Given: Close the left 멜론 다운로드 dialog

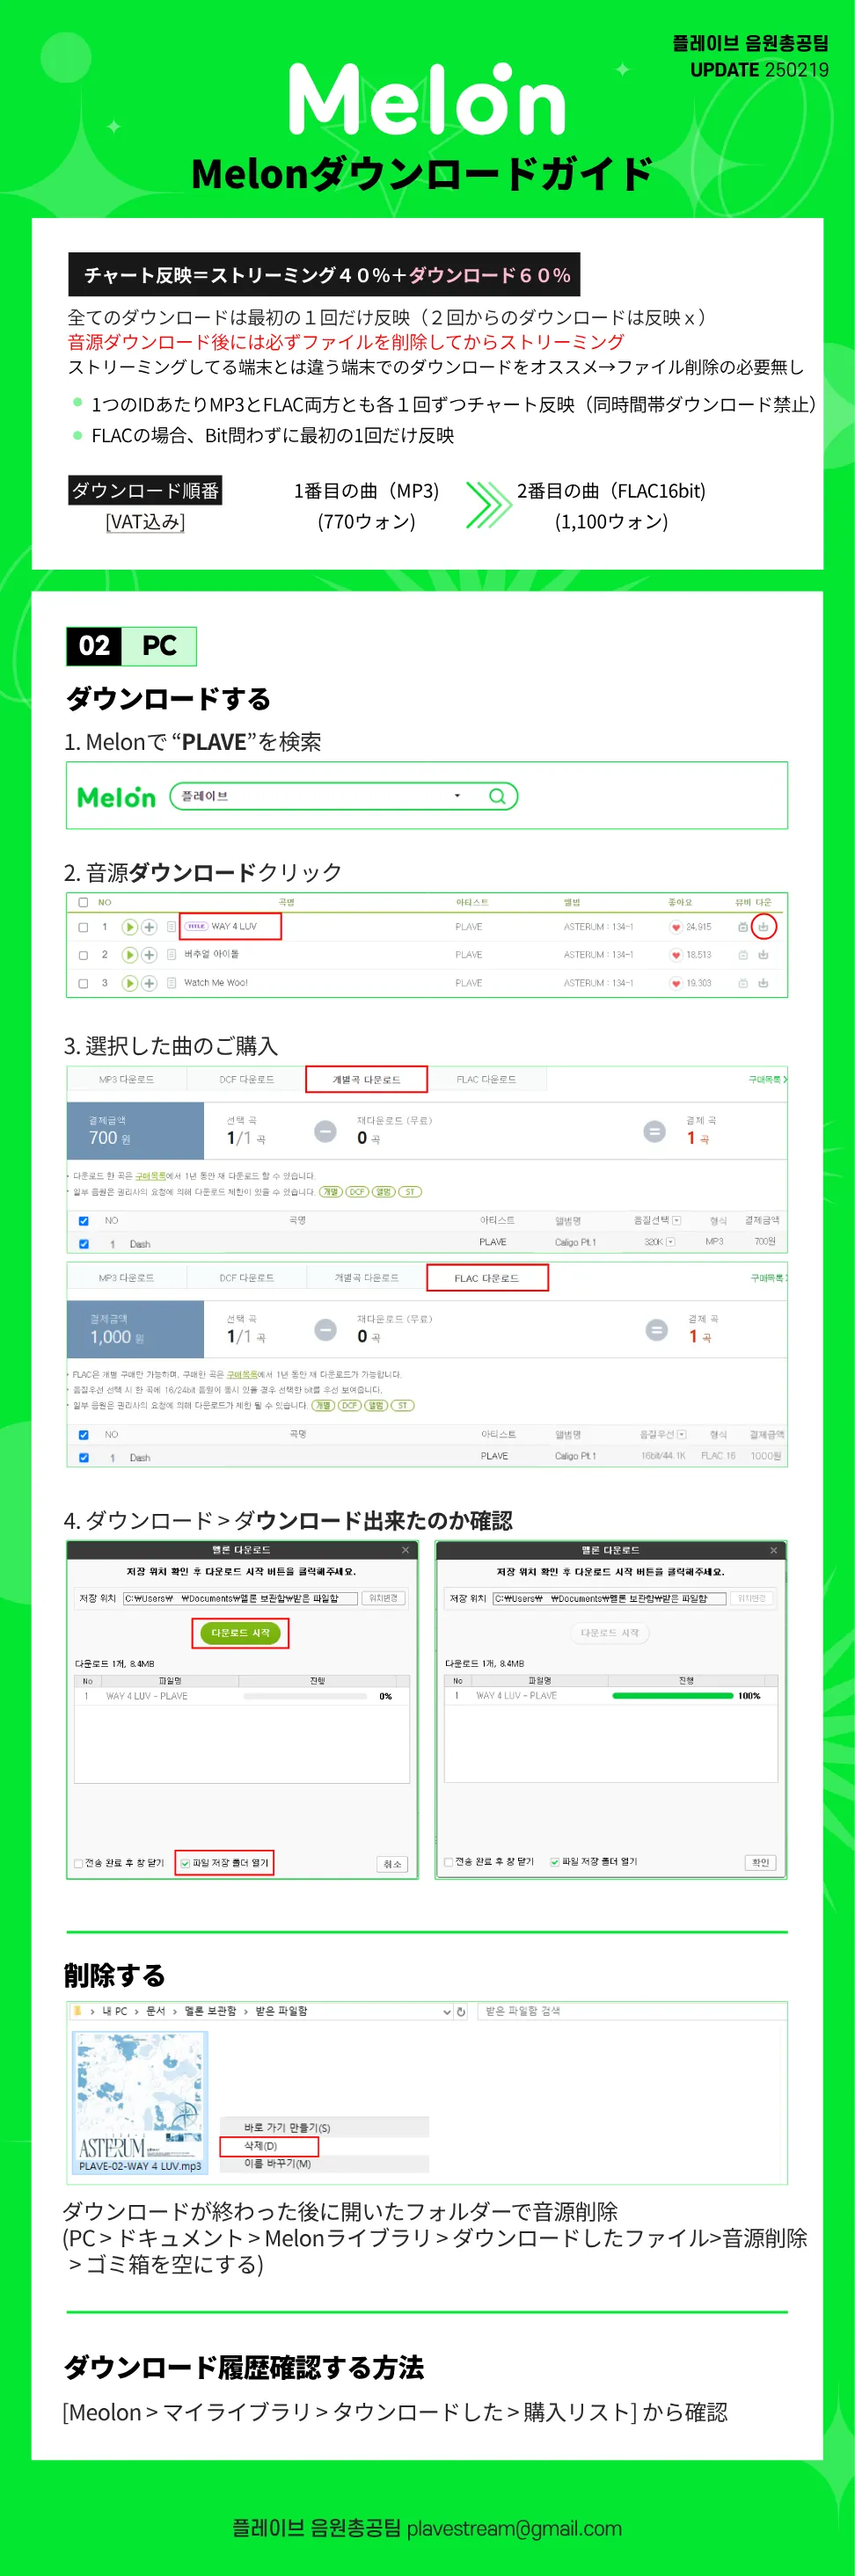Looking at the screenshot, I should click(405, 1550).
